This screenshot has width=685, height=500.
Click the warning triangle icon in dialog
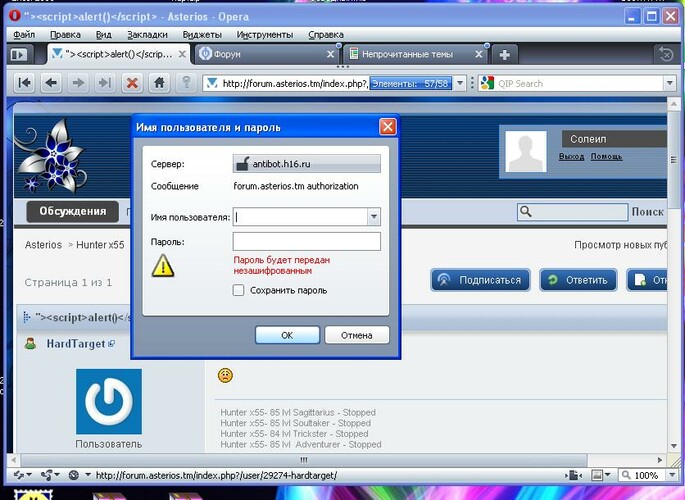tap(163, 266)
